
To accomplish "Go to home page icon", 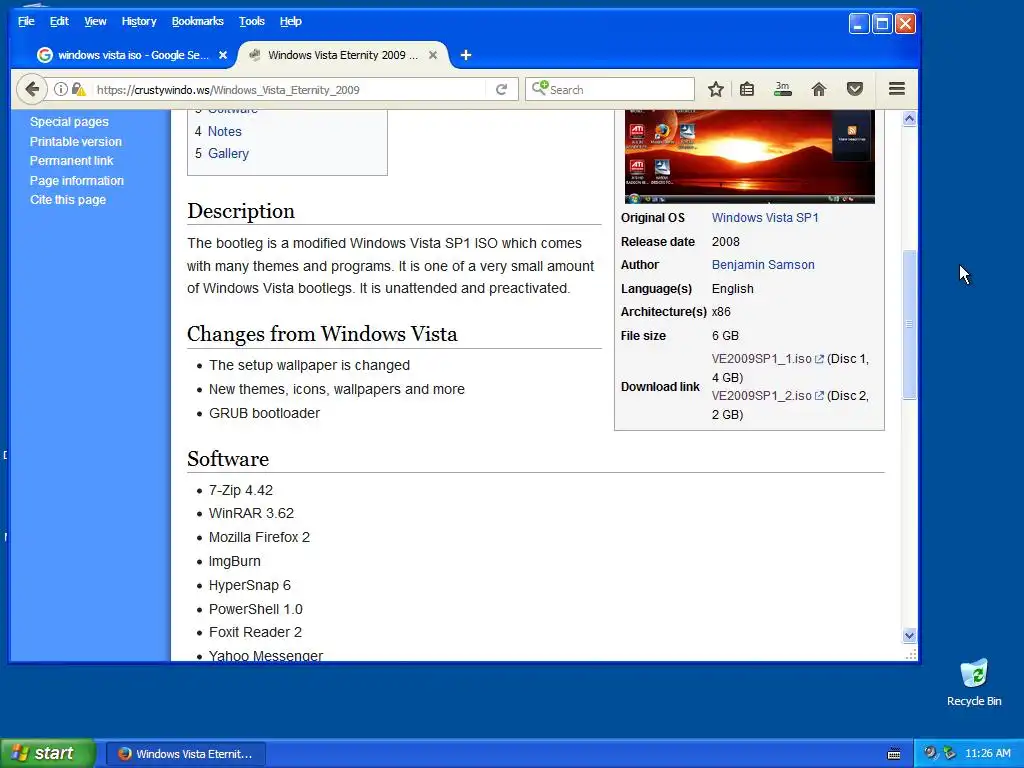I will pos(818,89).
